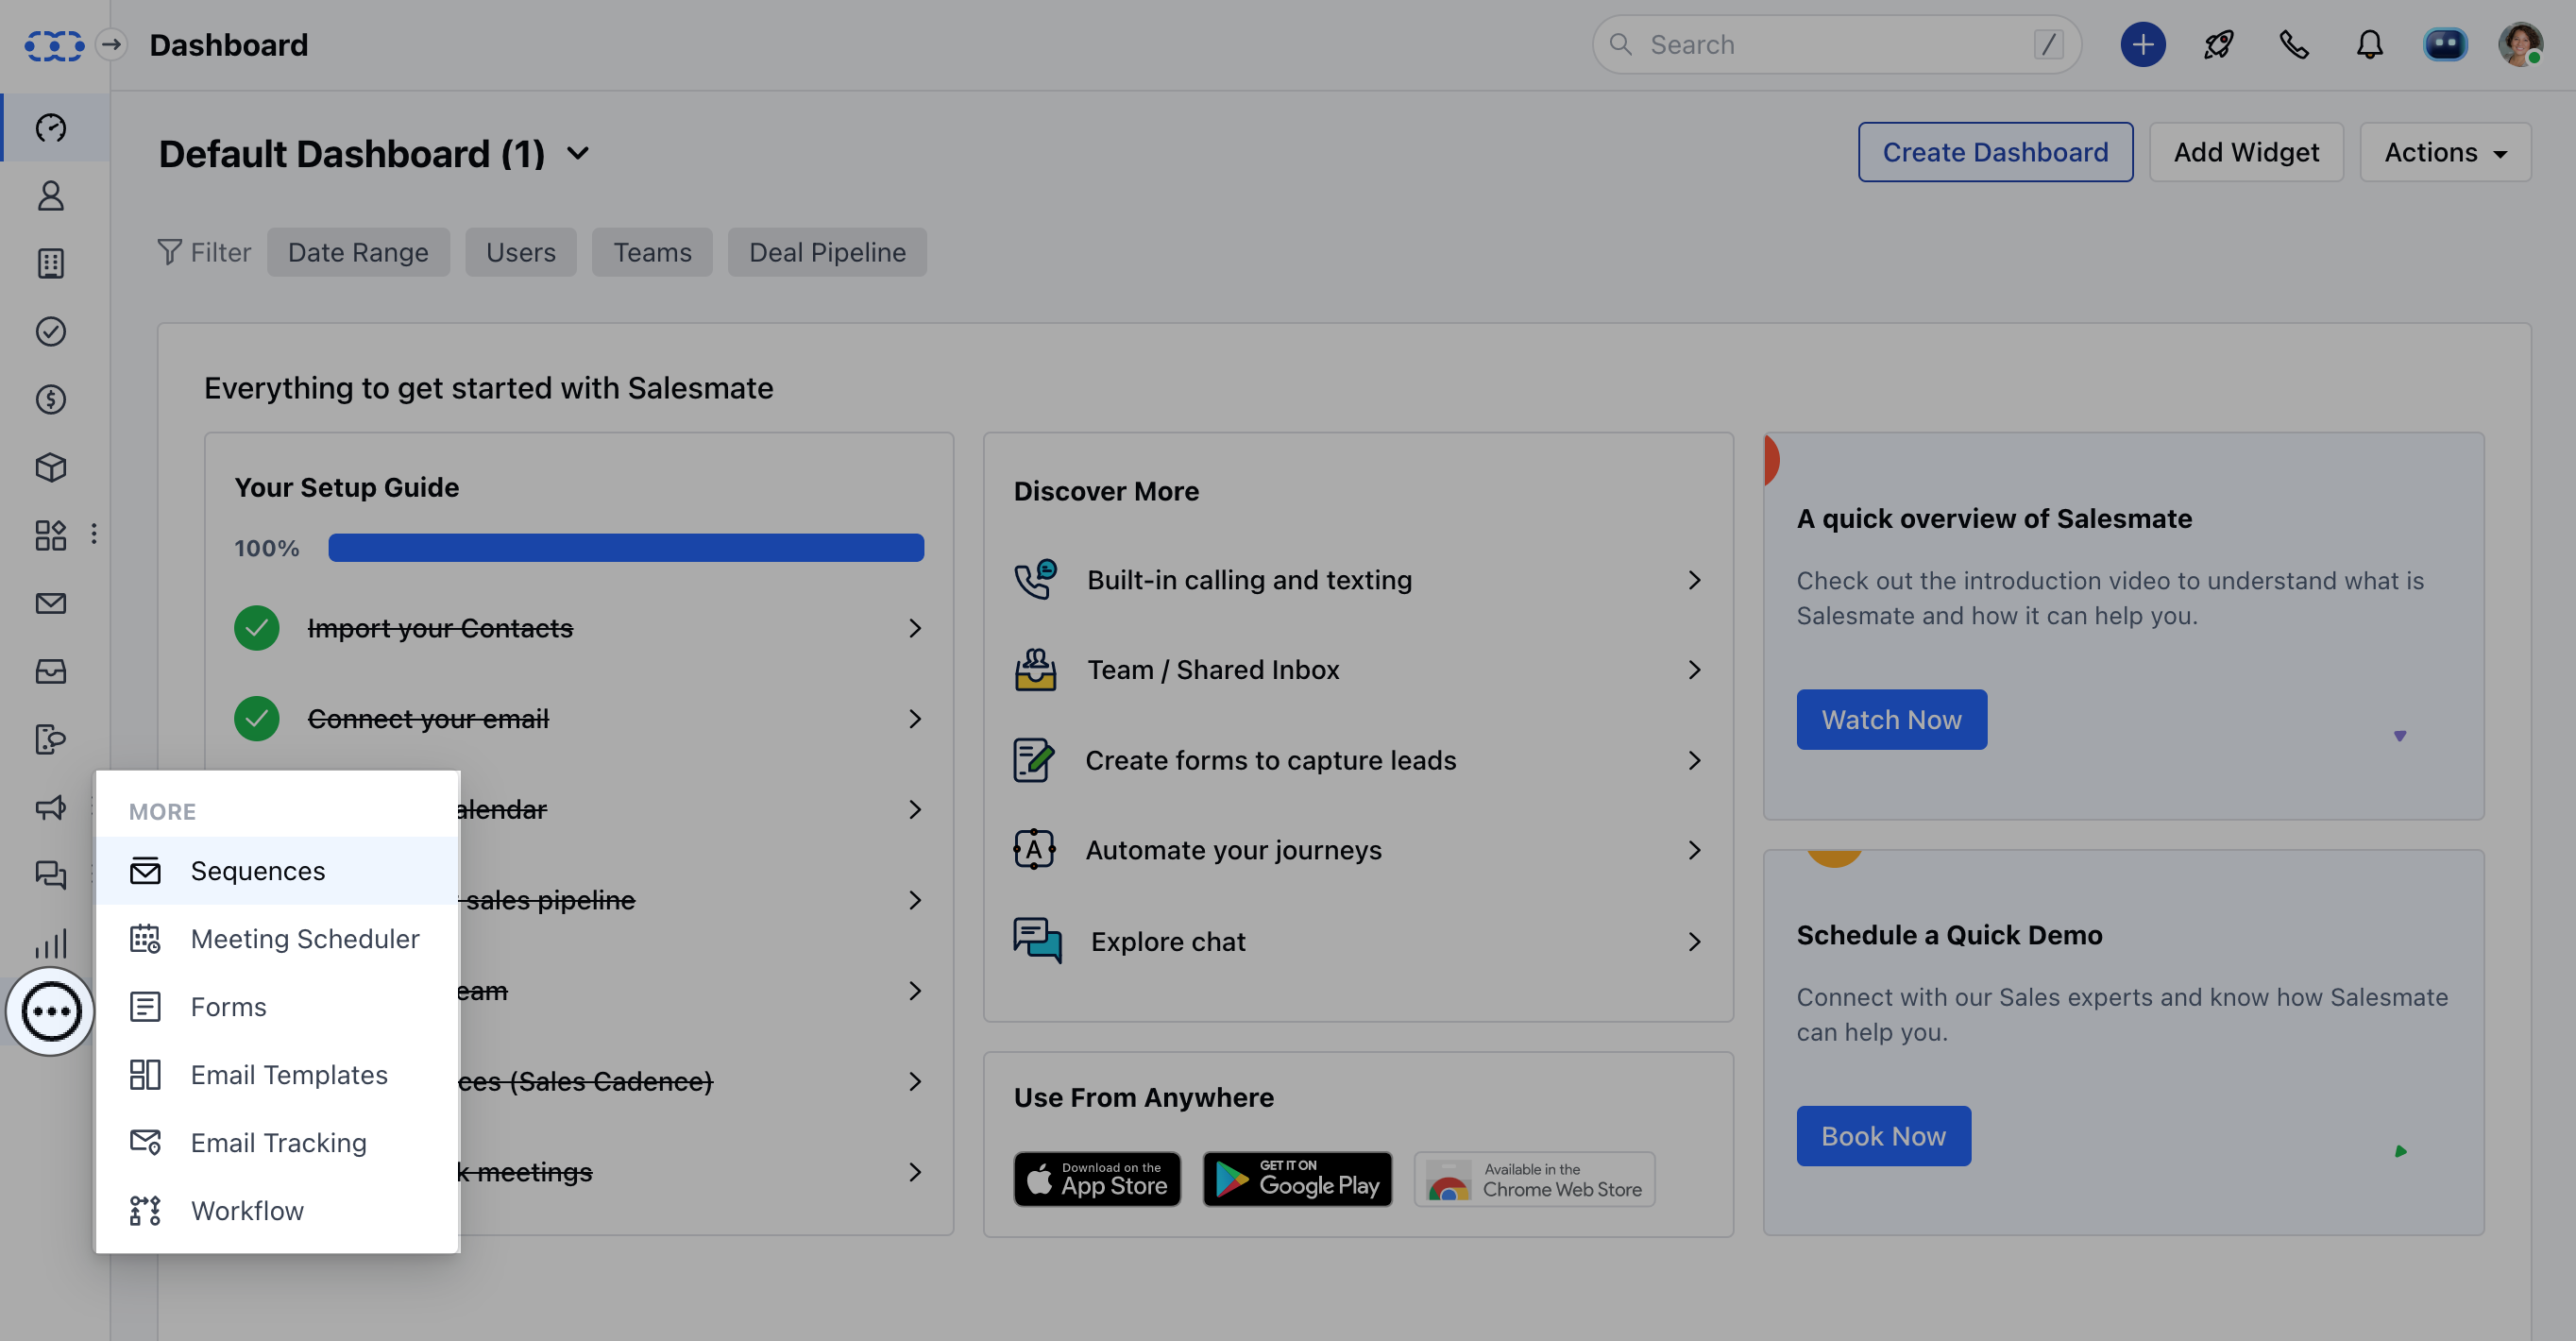Select Workflow from More menu
The height and width of the screenshot is (1341, 2576).
pos(277,1211)
